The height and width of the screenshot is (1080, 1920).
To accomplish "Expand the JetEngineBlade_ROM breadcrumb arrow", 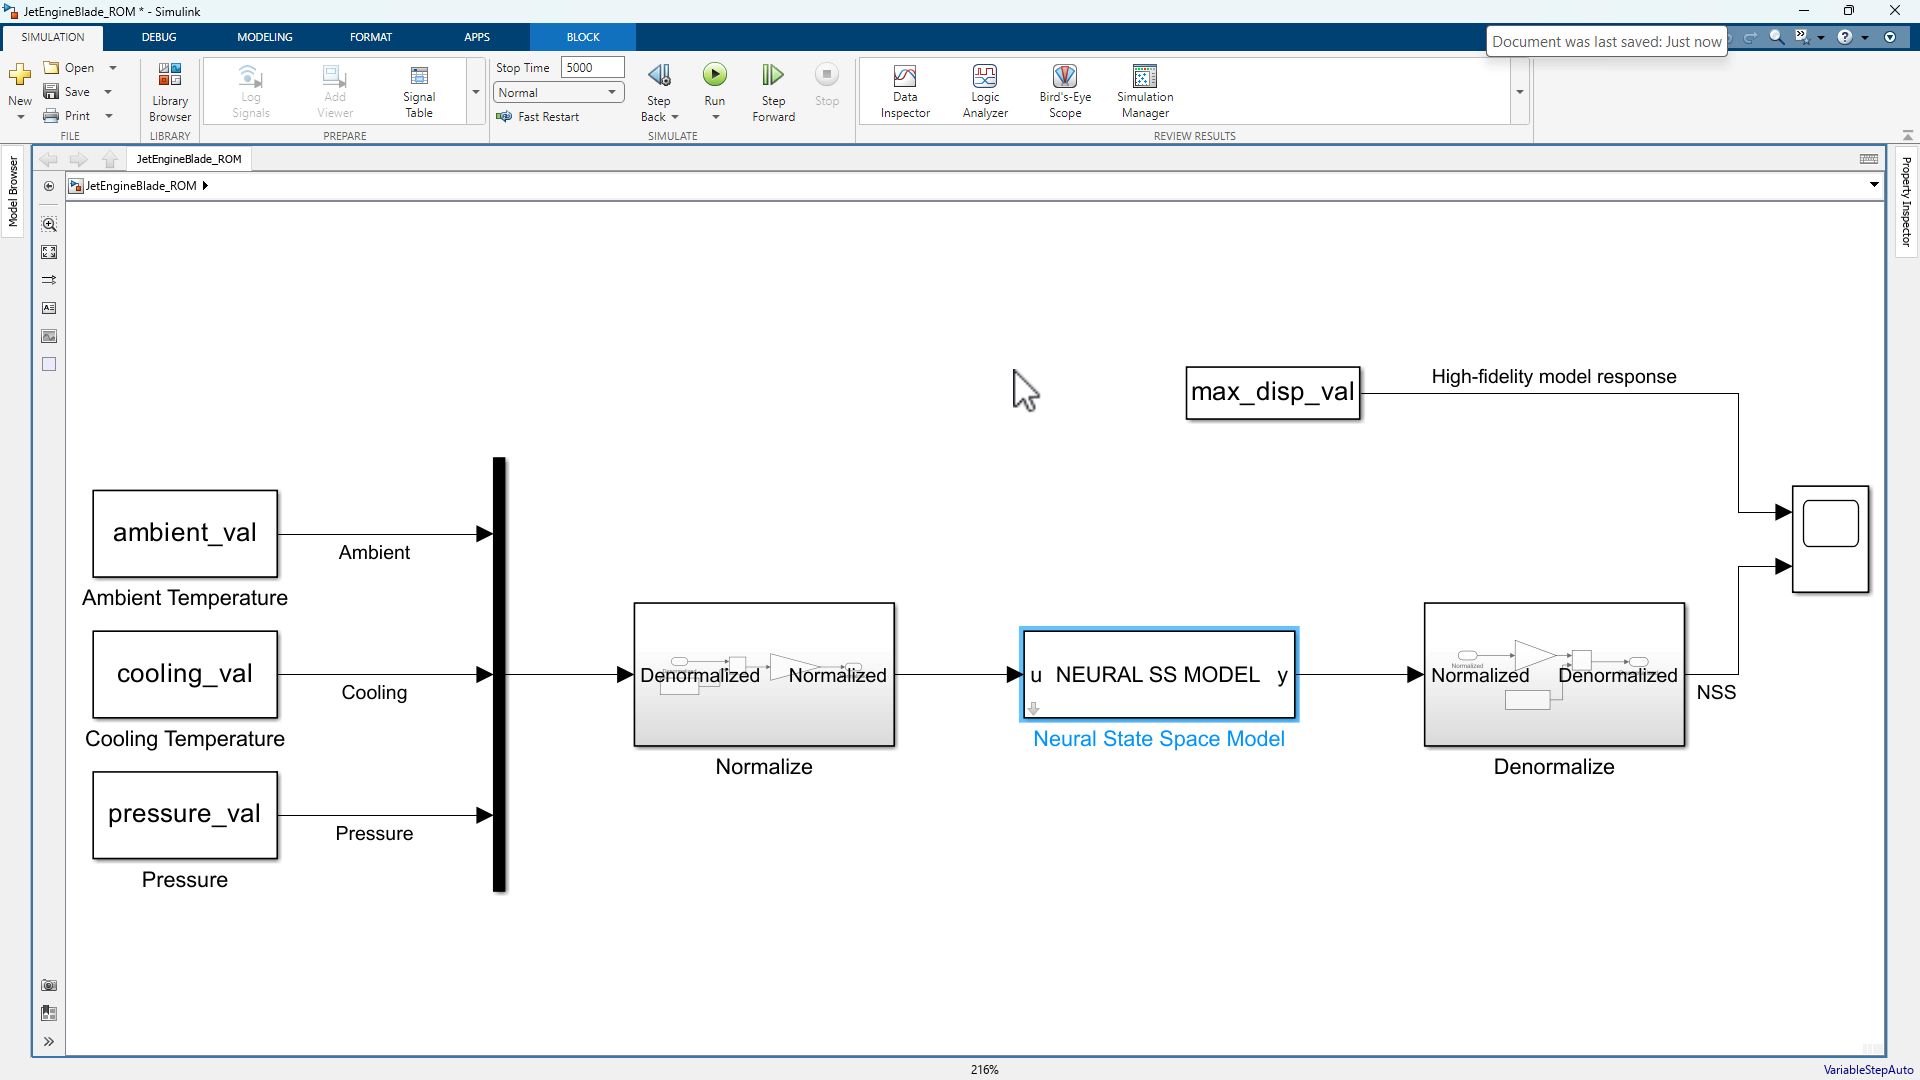I will 205,186.
